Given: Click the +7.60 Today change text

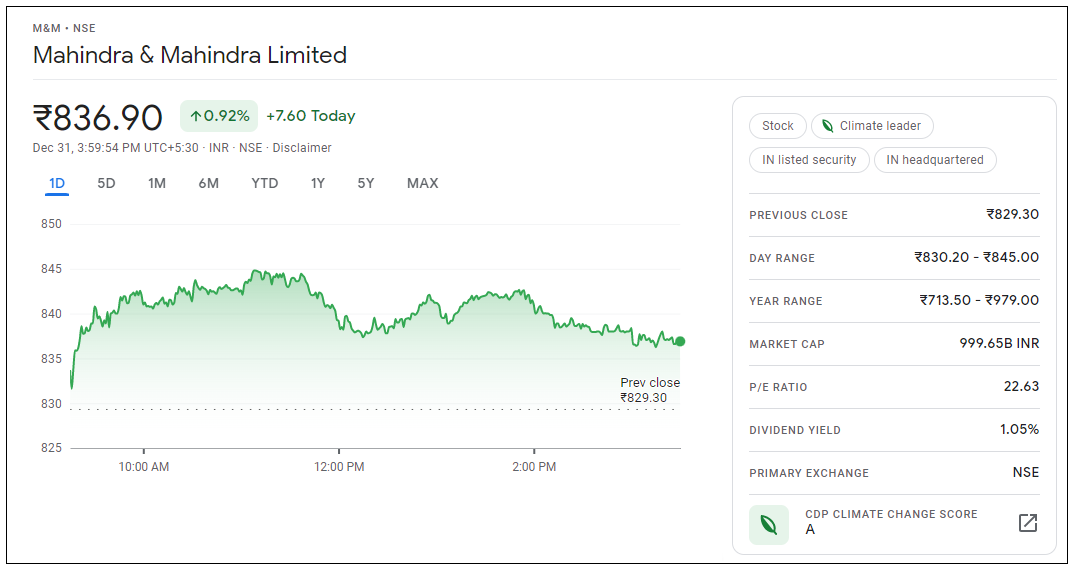Looking at the screenshot, I should [x=311, y=116].
